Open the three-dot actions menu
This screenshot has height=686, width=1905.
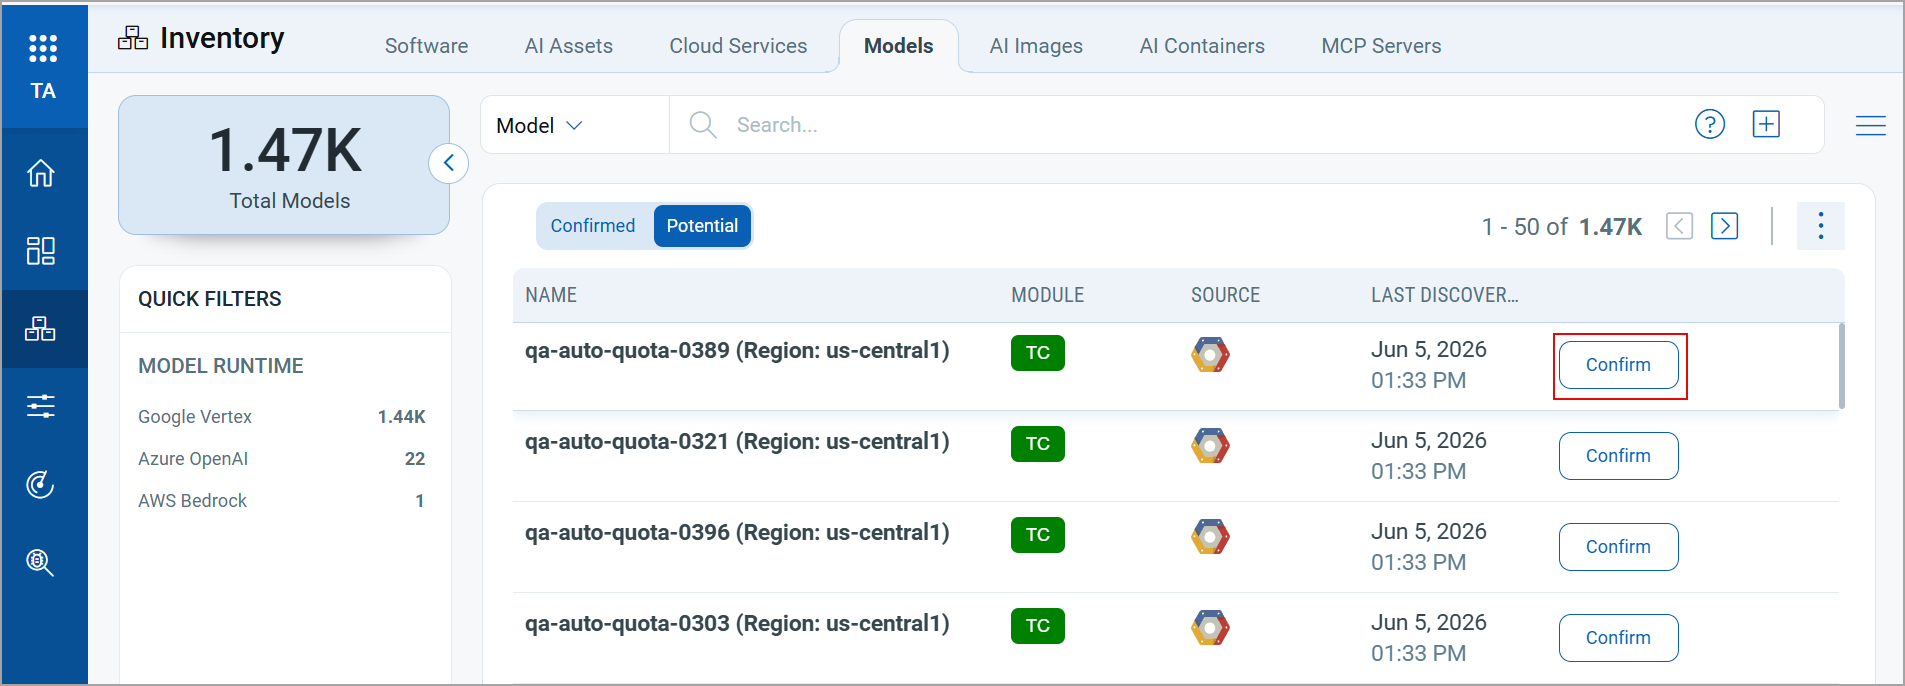click(x=1821, y=226)
